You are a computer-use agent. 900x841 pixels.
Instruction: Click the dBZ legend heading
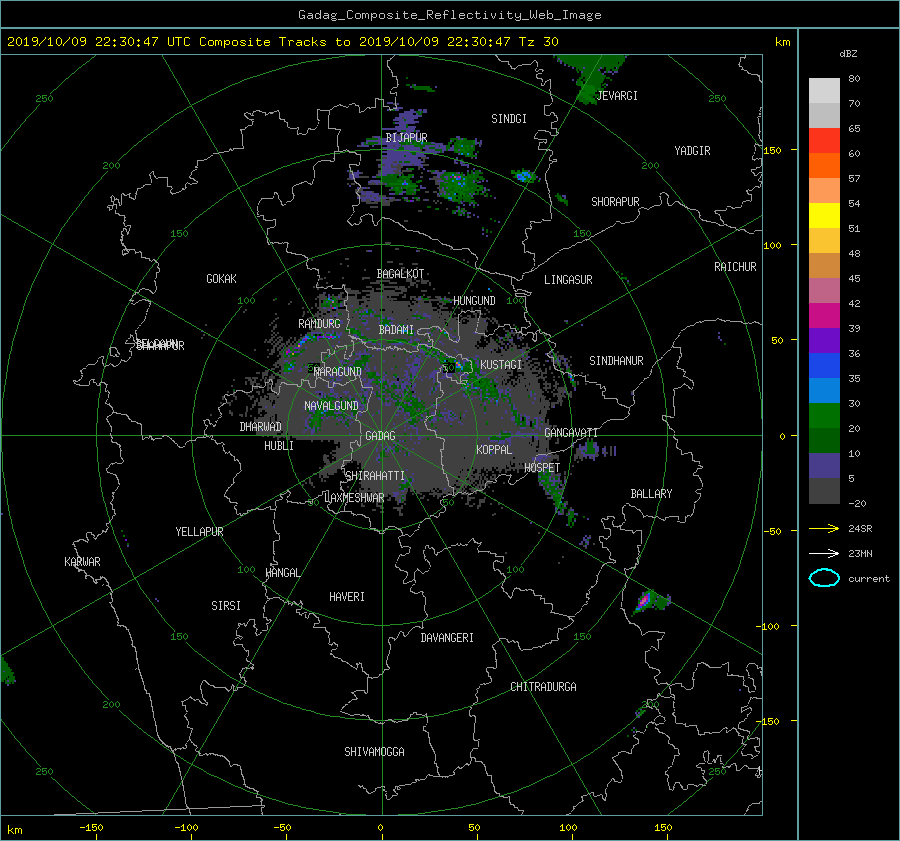(848, 54)
